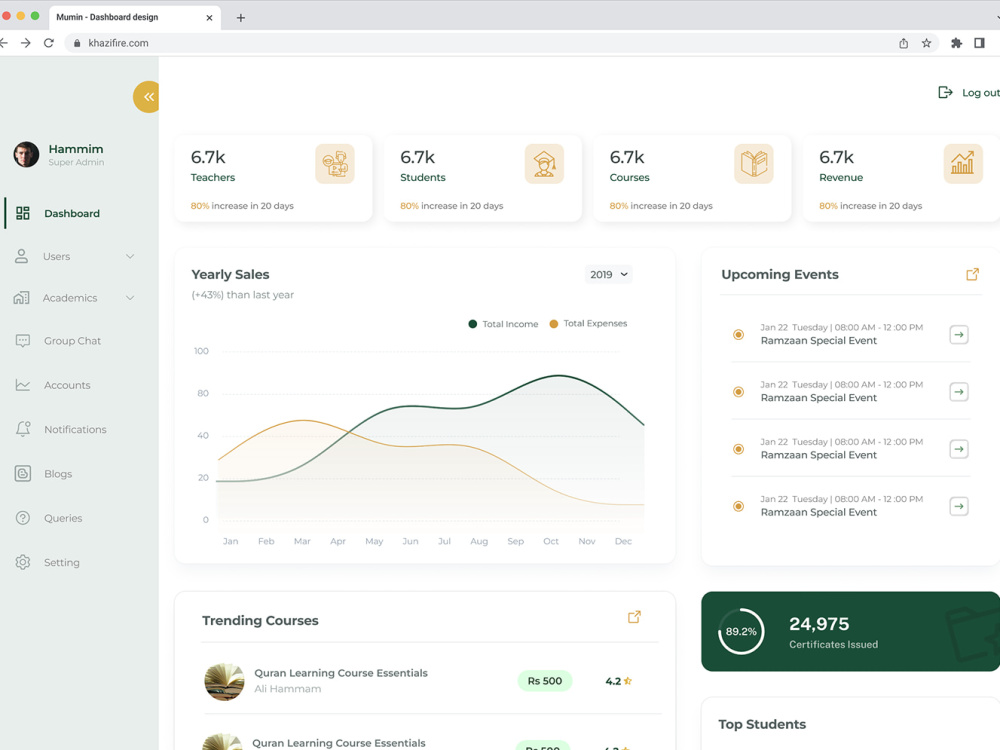1000x750 pixels.
Task: Select the second event radio marker
Action: point(739,392)
